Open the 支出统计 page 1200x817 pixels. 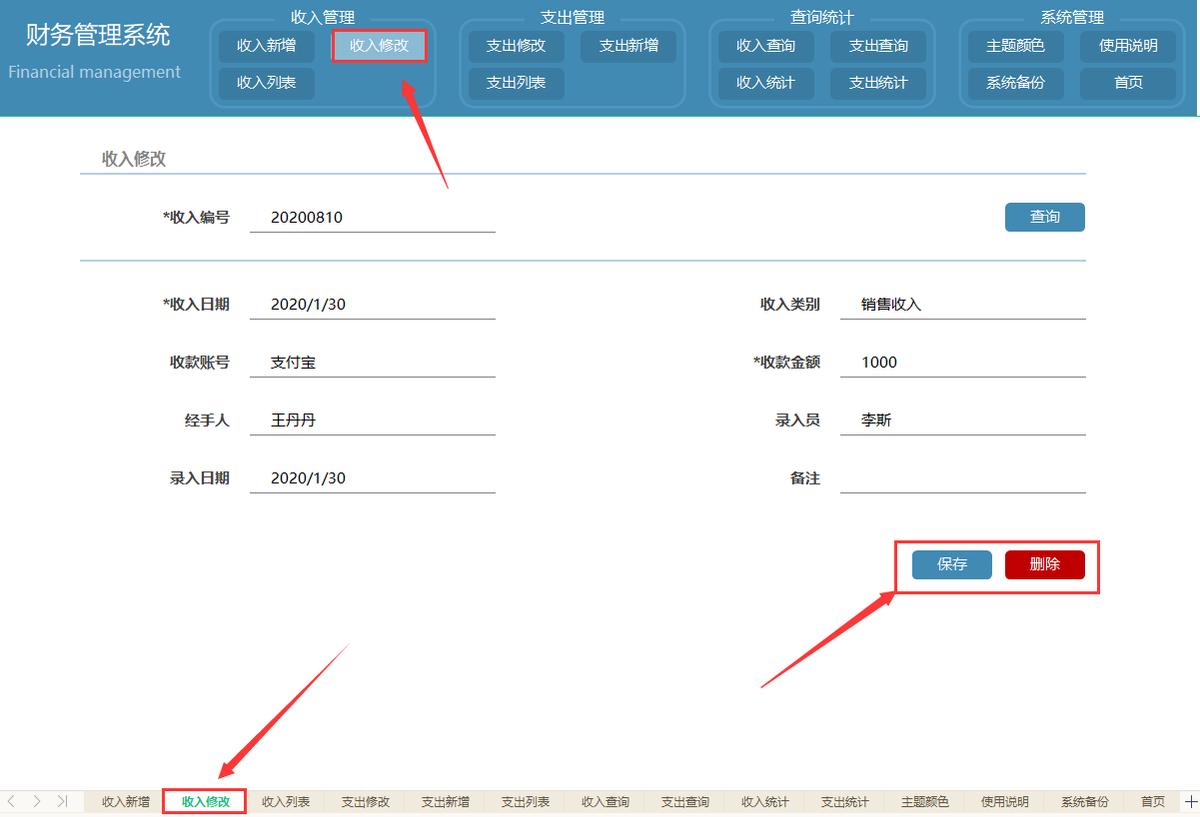878,83
